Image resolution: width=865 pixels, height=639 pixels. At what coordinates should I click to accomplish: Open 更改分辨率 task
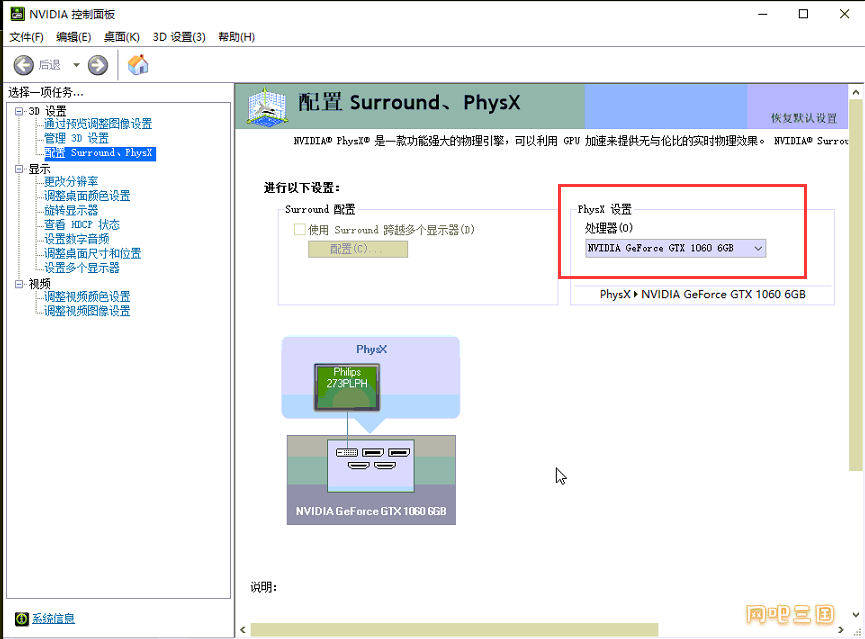[x=71, y=182]
